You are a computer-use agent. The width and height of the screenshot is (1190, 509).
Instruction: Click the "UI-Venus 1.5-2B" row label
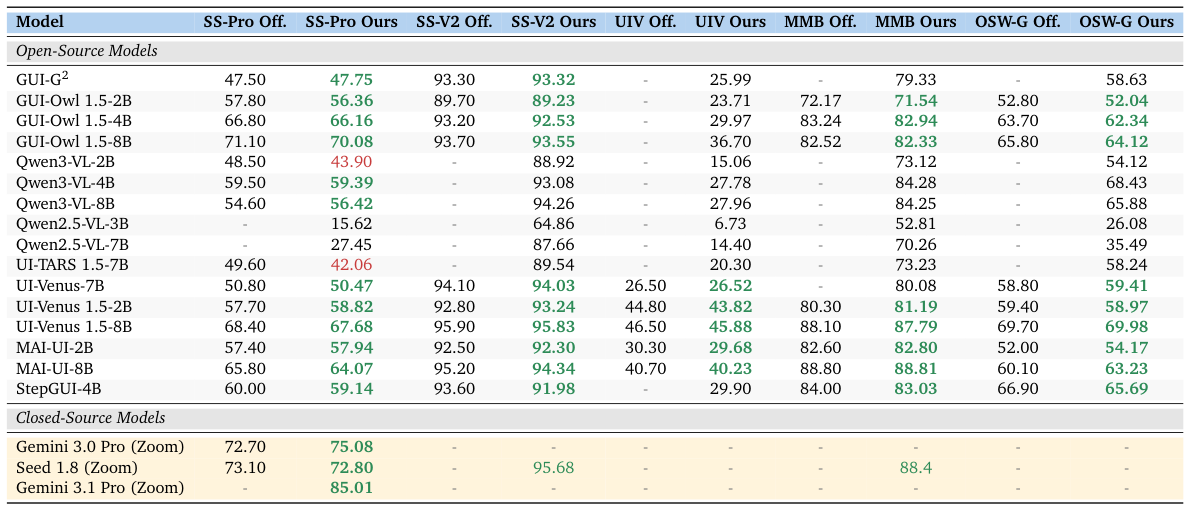(x=74, y=306)
